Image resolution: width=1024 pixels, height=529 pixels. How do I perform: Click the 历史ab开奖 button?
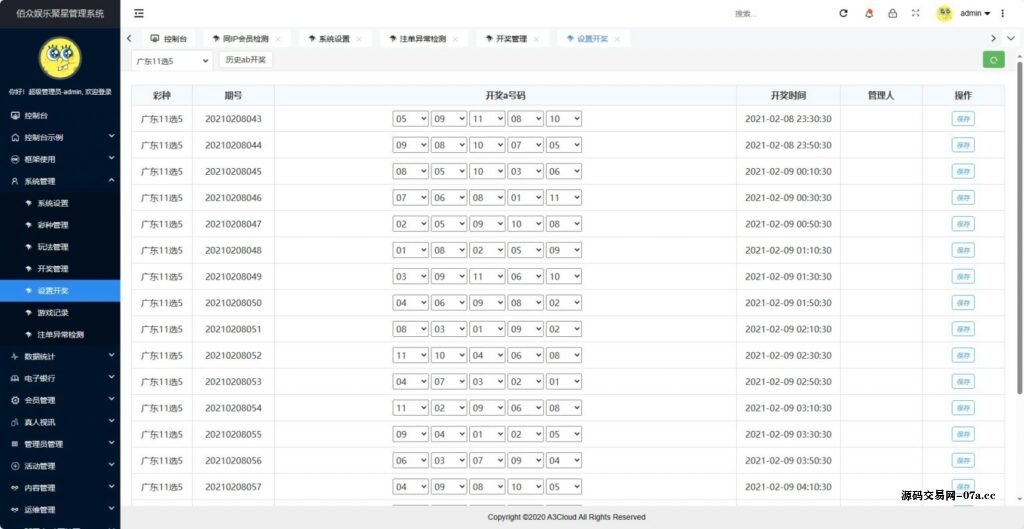(x=245, y=60)
